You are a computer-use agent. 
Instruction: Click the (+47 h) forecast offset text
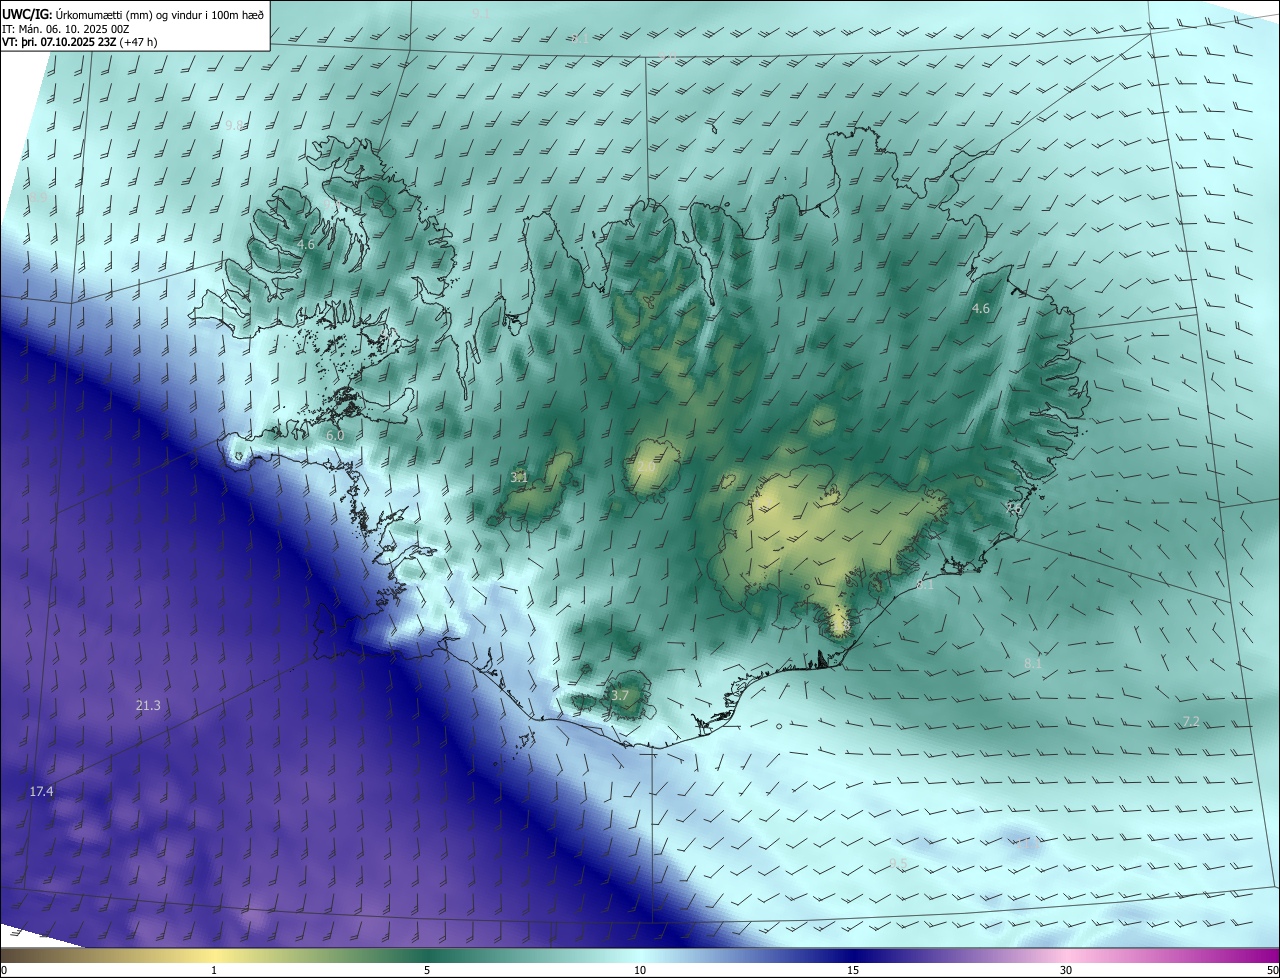point(138,42)
